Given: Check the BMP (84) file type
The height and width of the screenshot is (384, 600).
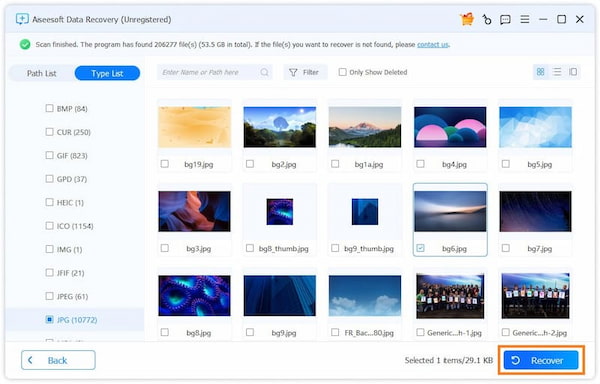Looking at the screenshot, I should (49, 108).
